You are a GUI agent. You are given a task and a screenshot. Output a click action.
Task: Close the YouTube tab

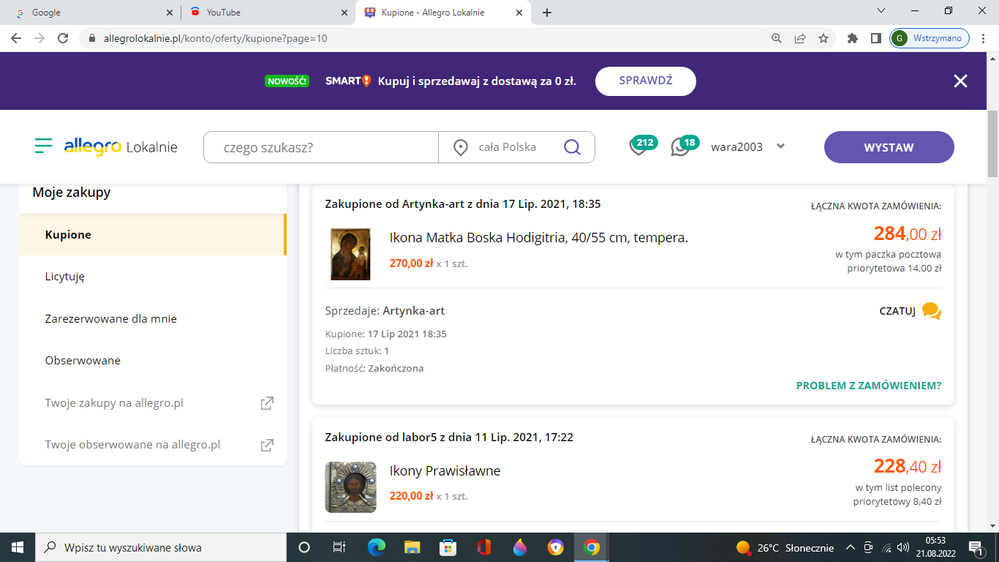344,12
